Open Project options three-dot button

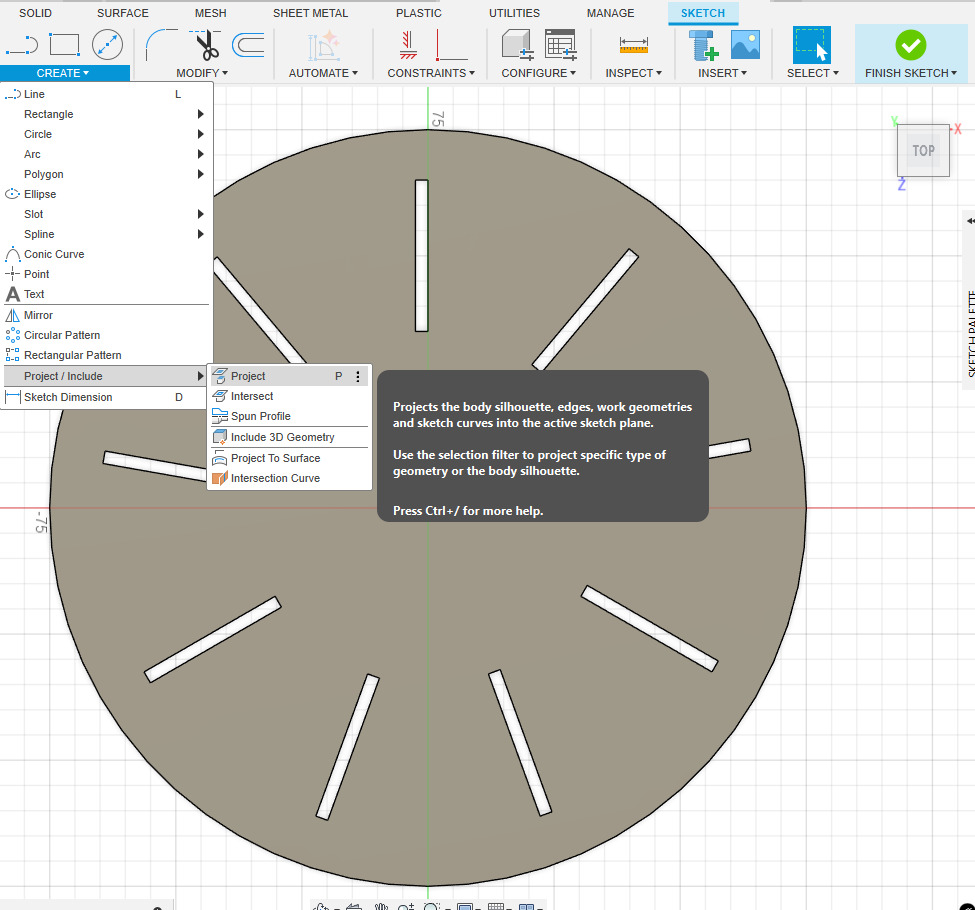click(358, 376)
